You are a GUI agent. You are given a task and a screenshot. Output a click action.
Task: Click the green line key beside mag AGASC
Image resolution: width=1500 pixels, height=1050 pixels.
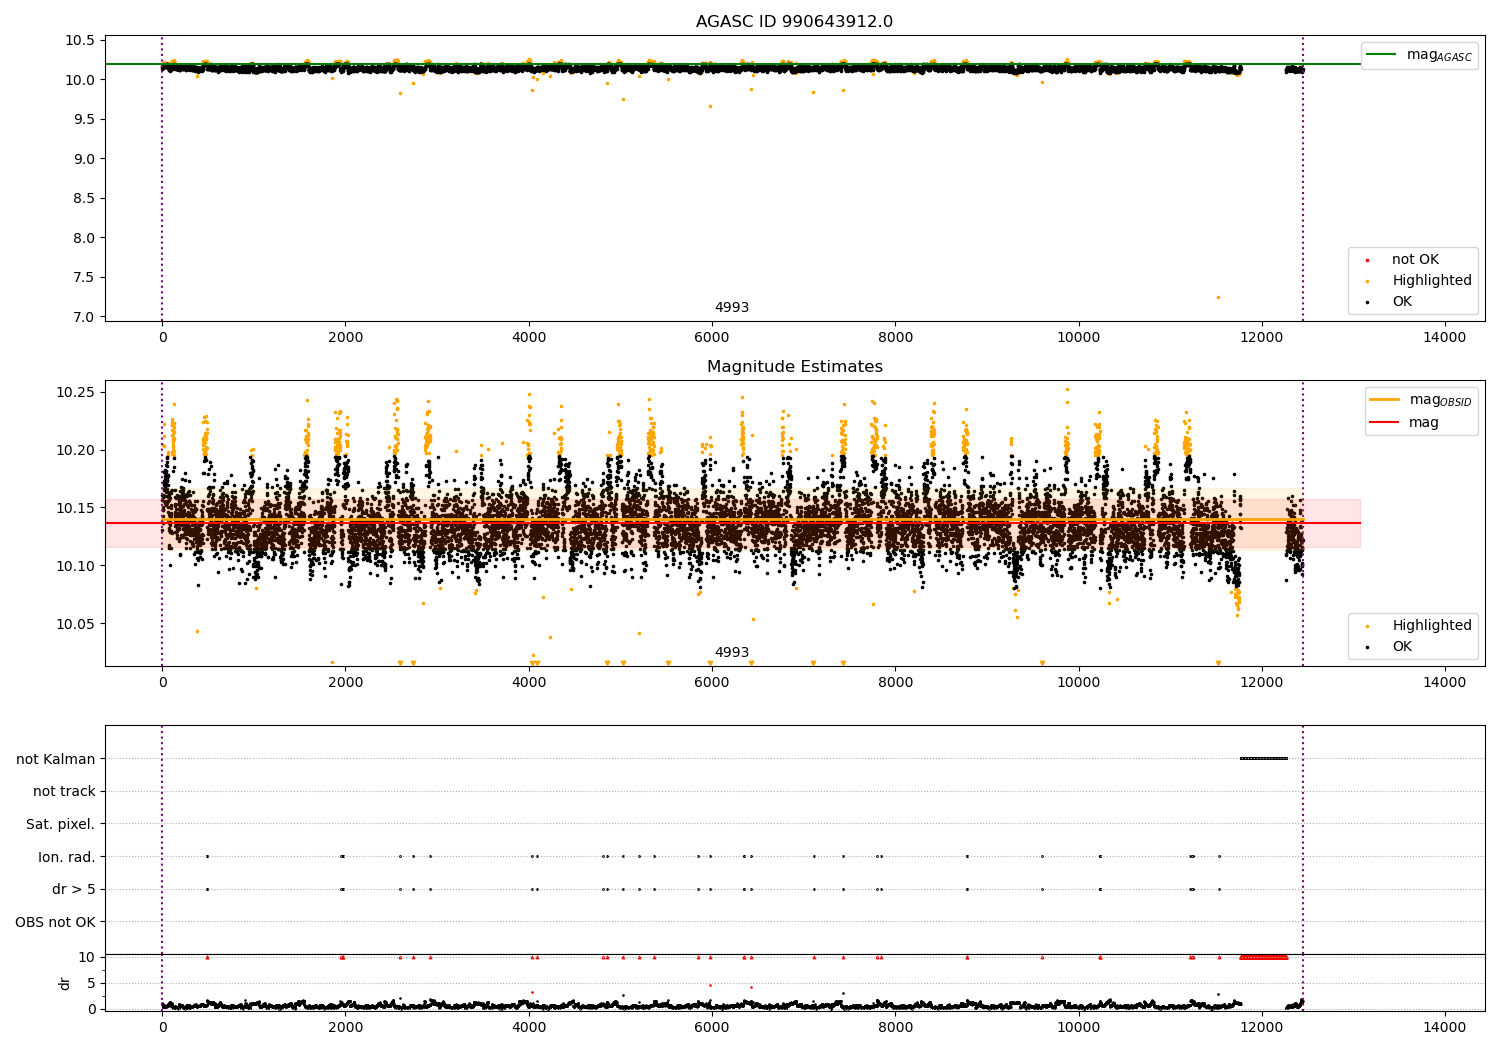pos(1382,55)
